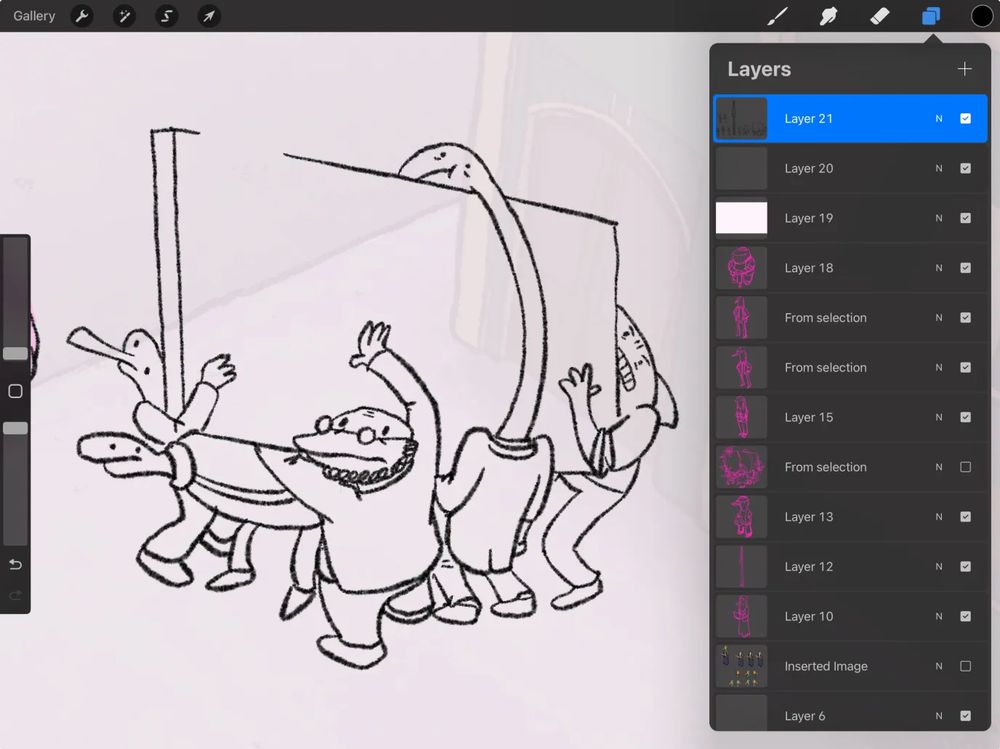This screenshot has height=749, width=1000.
Task: Select the Layer 15 row name
Action: click(x=809, y=417)
